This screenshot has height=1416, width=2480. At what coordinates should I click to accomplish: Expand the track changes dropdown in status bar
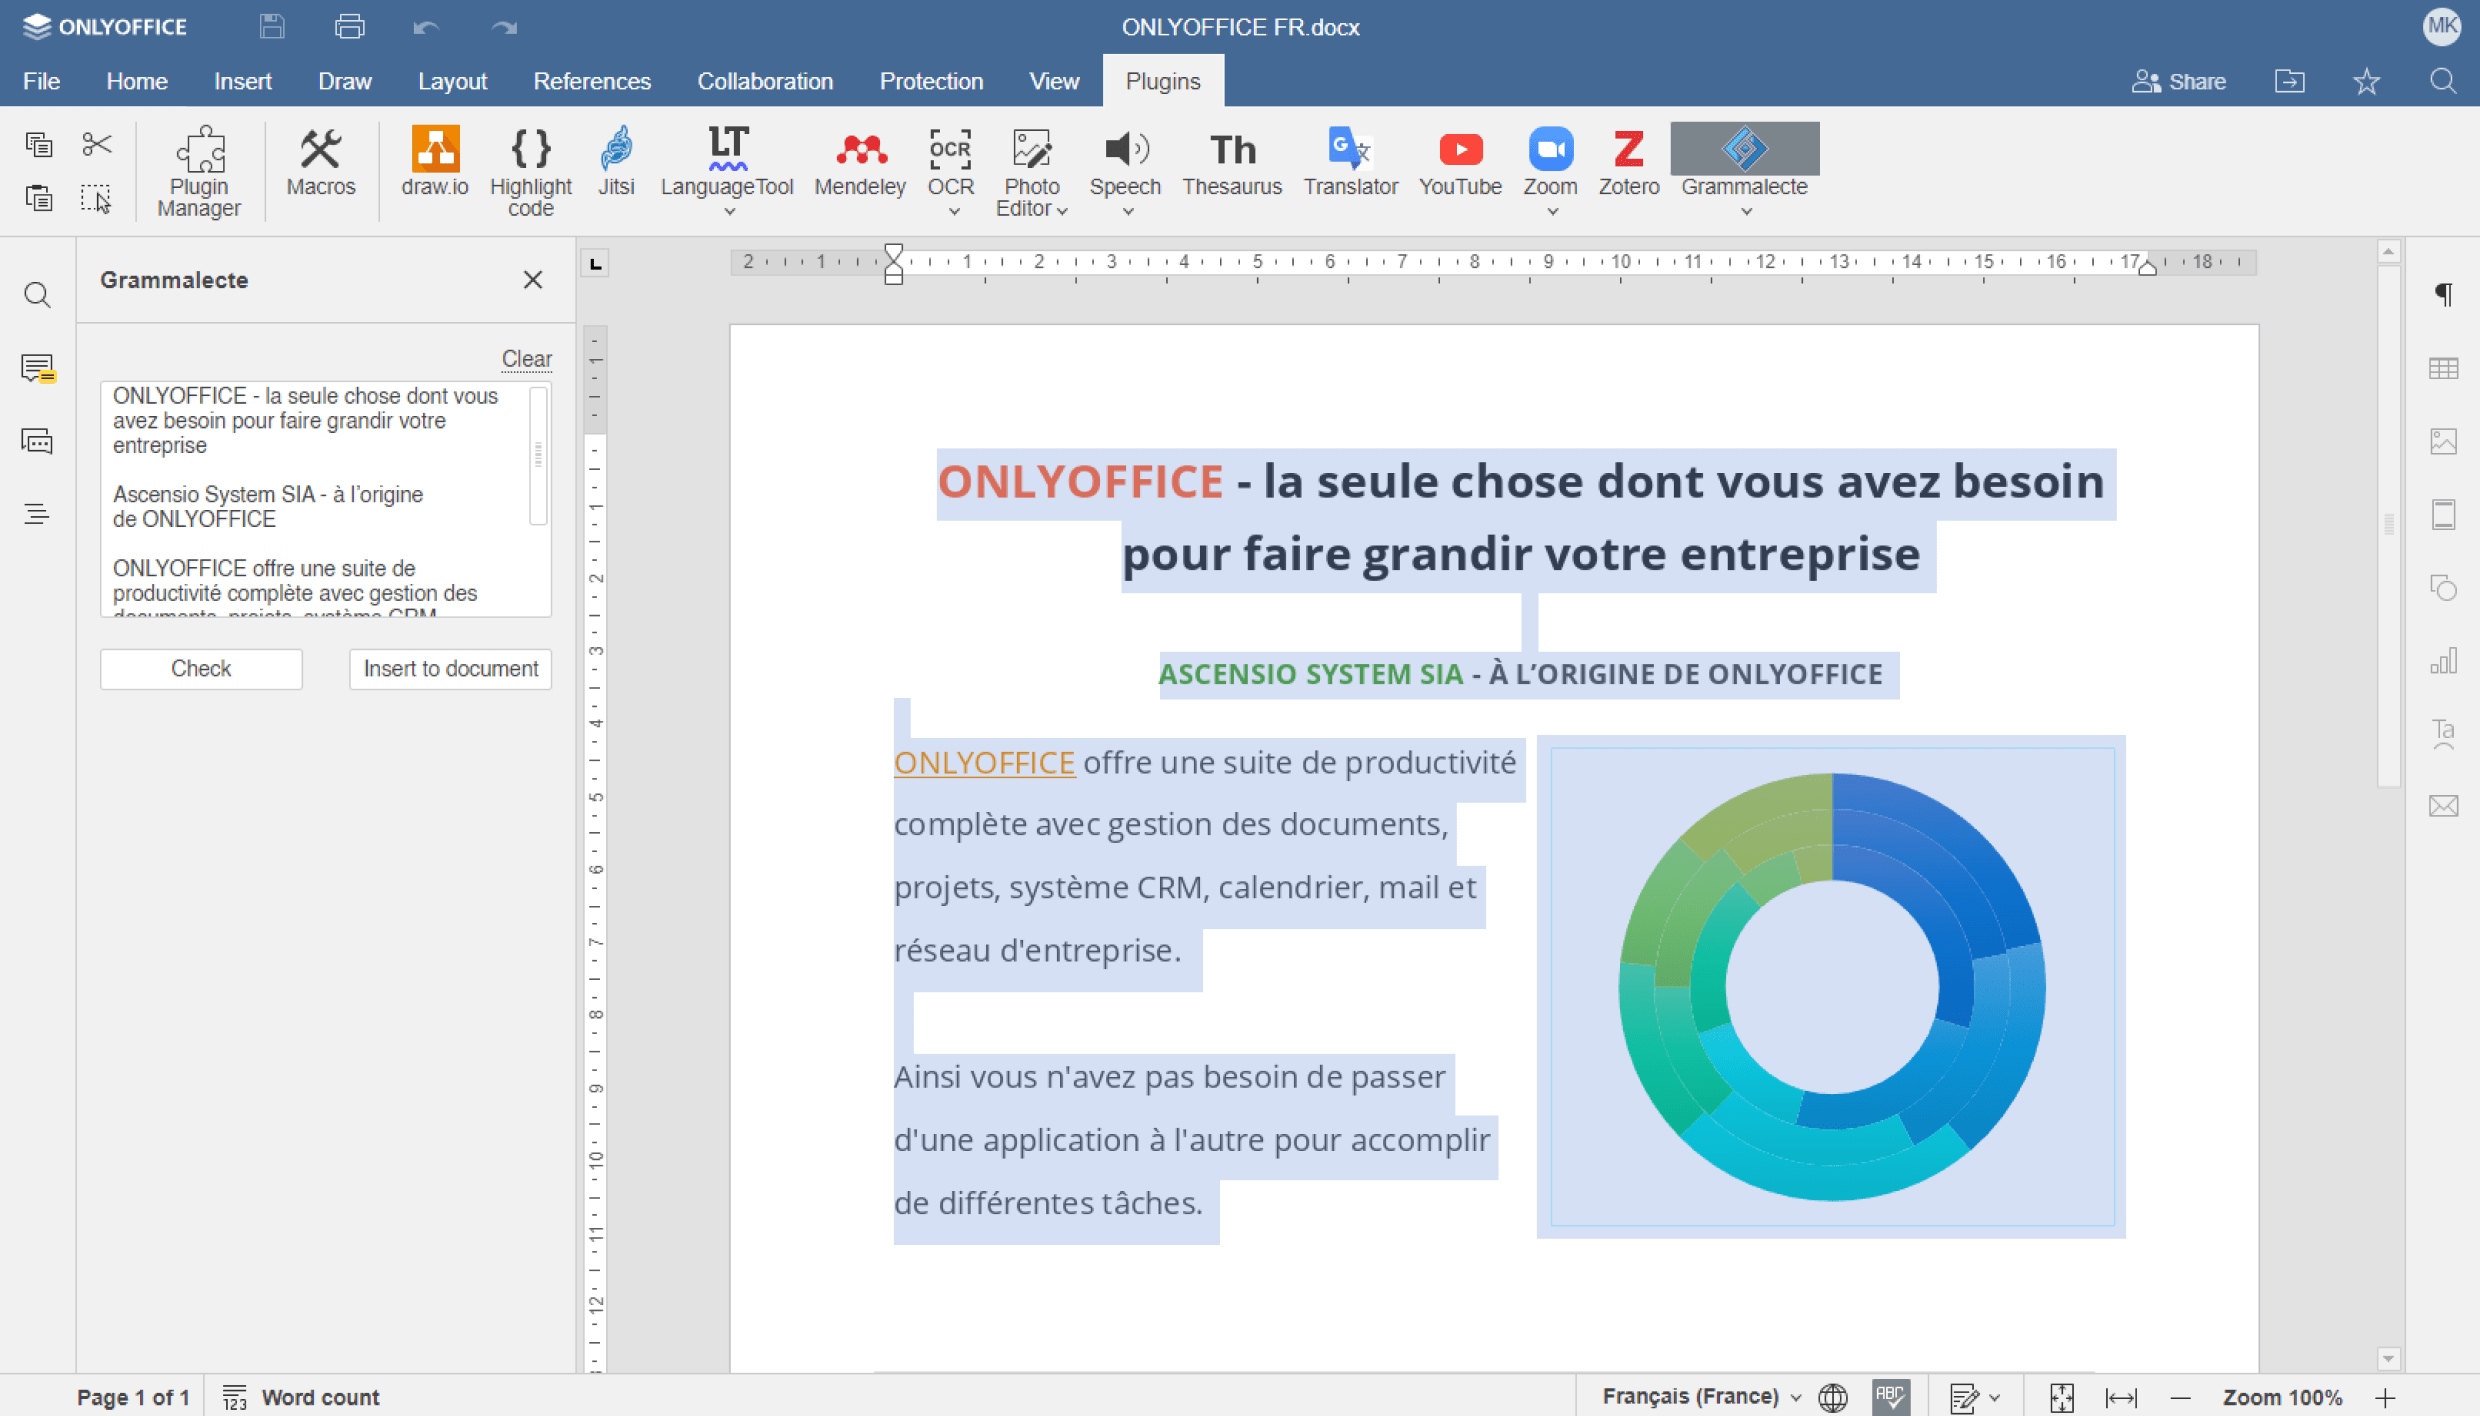click(1994, 1397)
